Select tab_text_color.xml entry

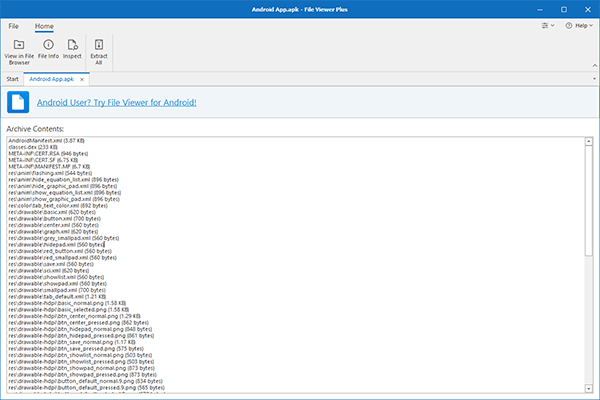pos(58,206)
